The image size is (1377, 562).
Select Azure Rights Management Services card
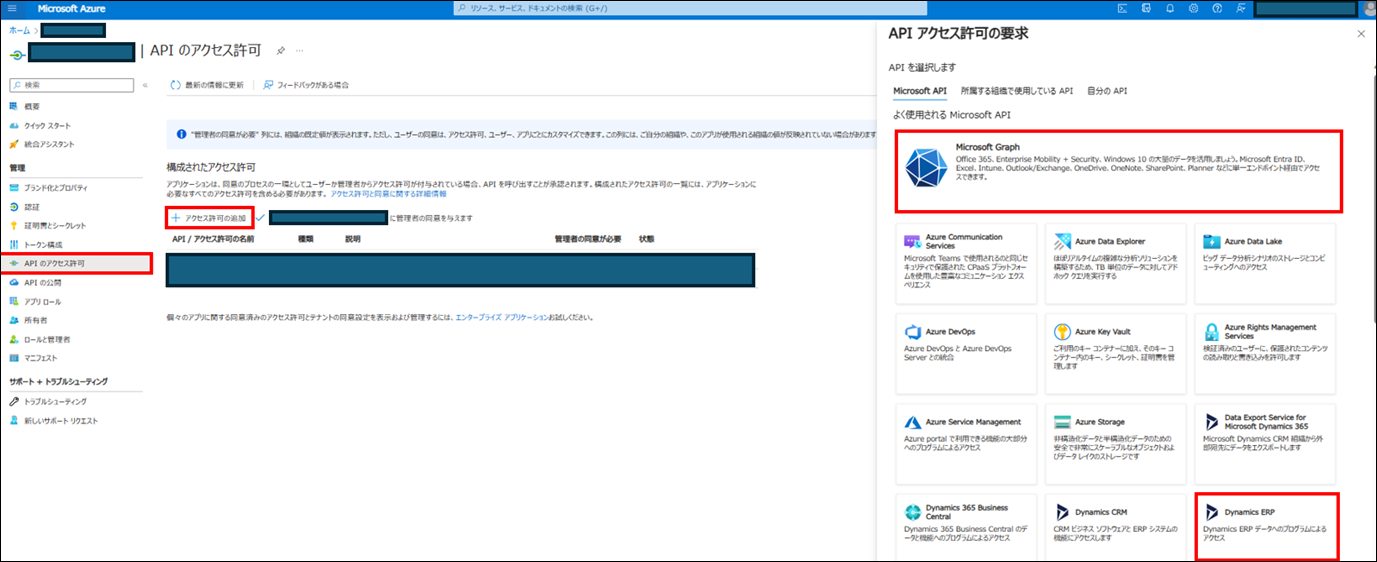click(x=1265, y=354)
